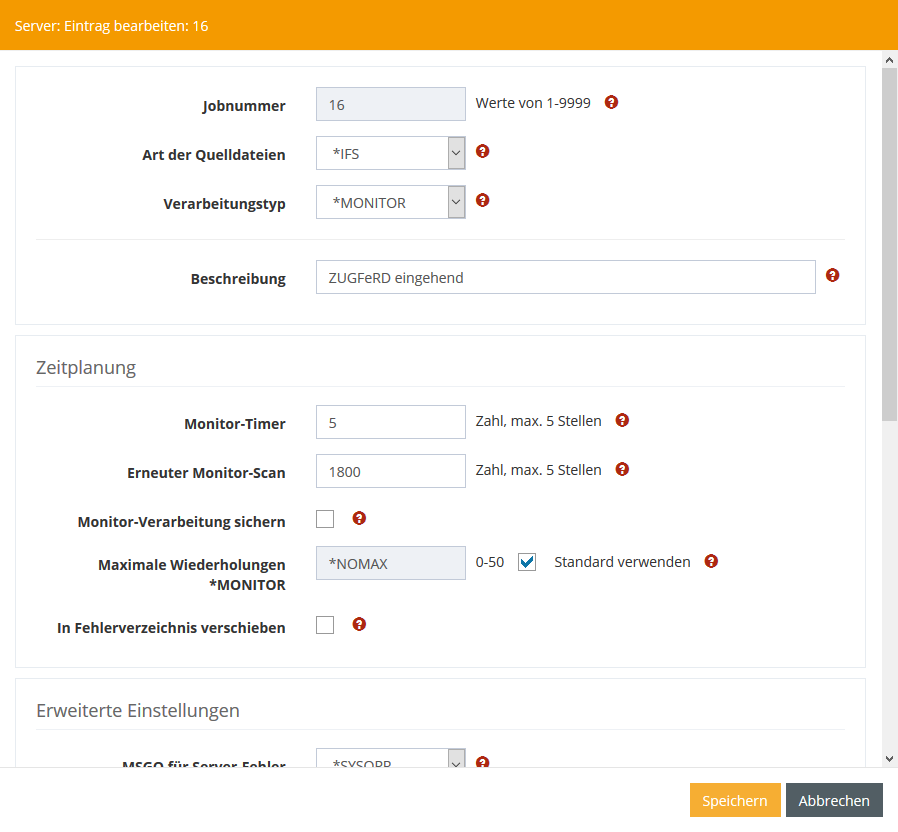Open Monitor-Timer help icon
Image resolution: width=898 pixels, height=832 pixels.
pos(622,420)
